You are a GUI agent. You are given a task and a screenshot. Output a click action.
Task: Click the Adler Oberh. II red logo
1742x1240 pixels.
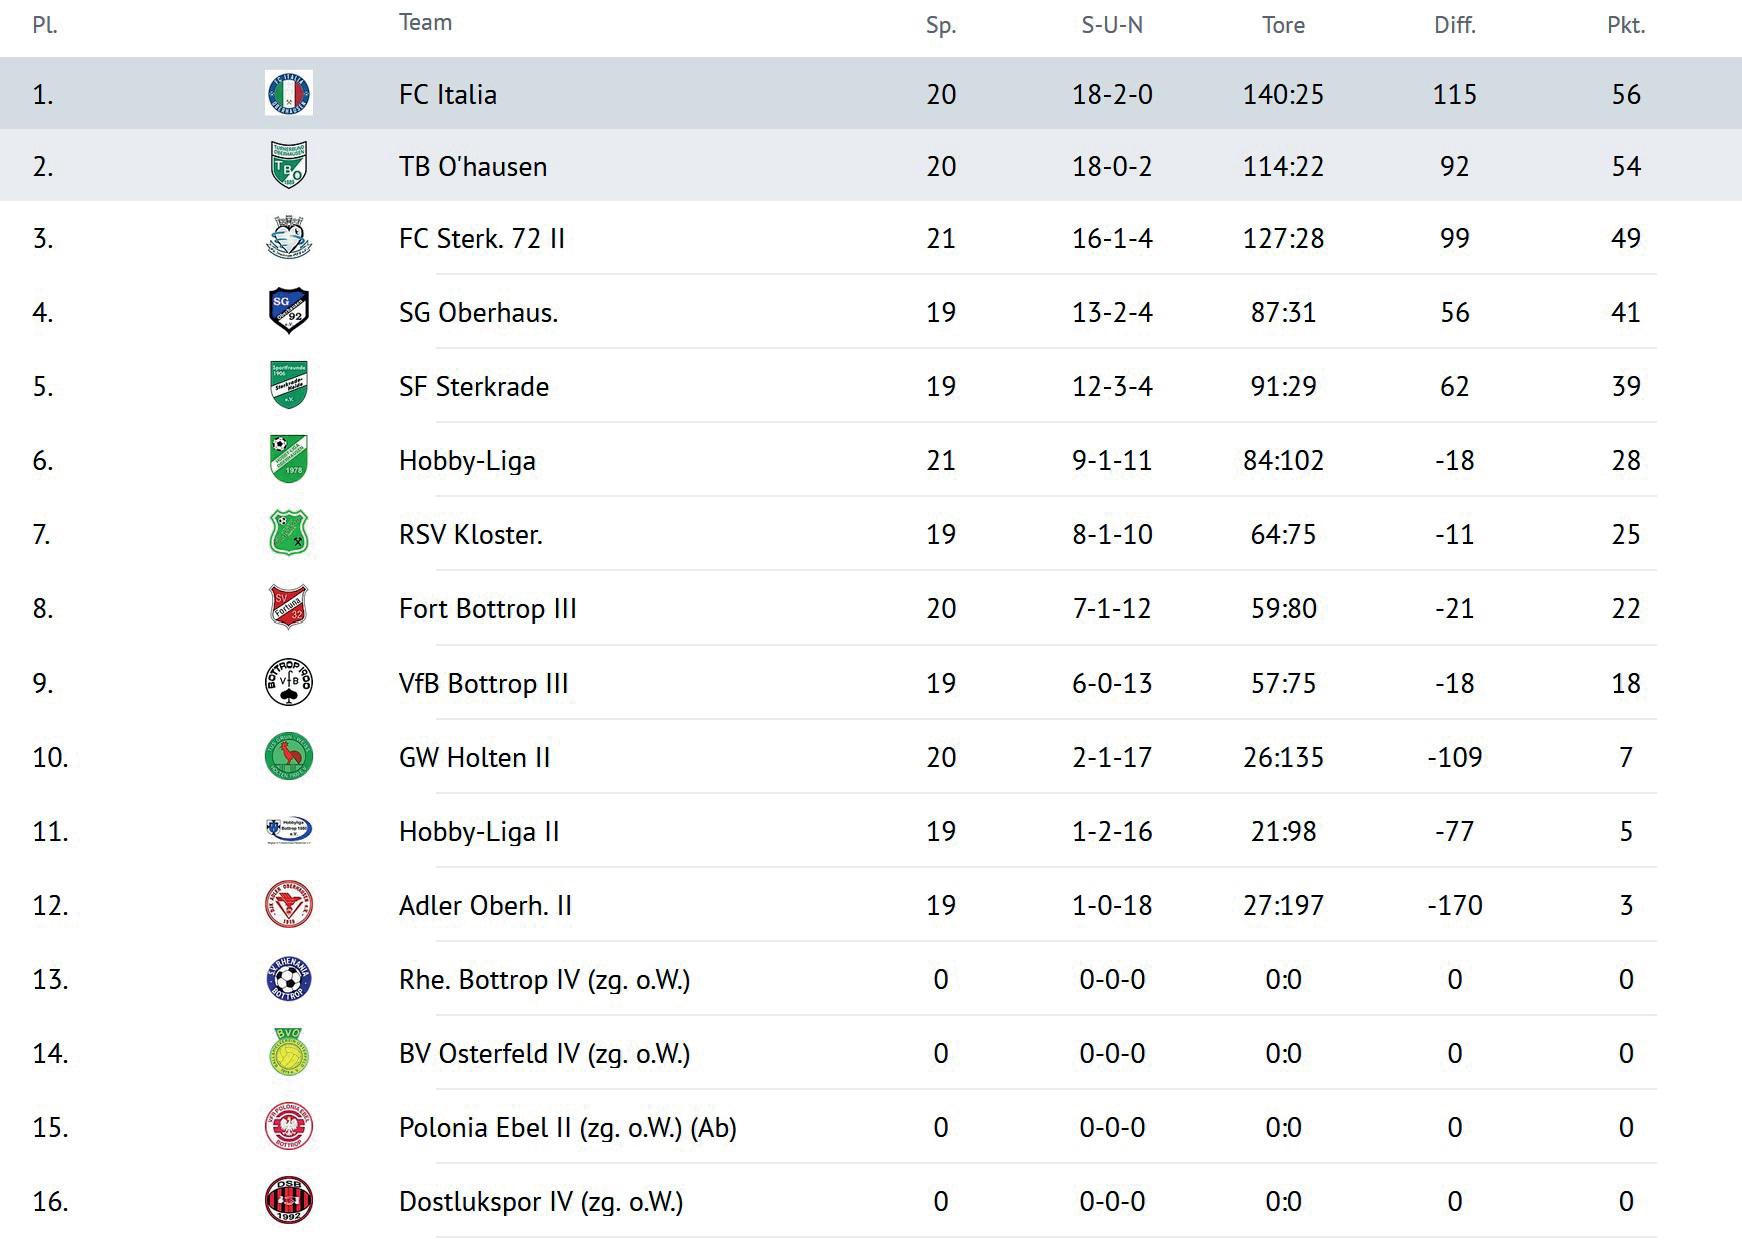pos(288,904)
